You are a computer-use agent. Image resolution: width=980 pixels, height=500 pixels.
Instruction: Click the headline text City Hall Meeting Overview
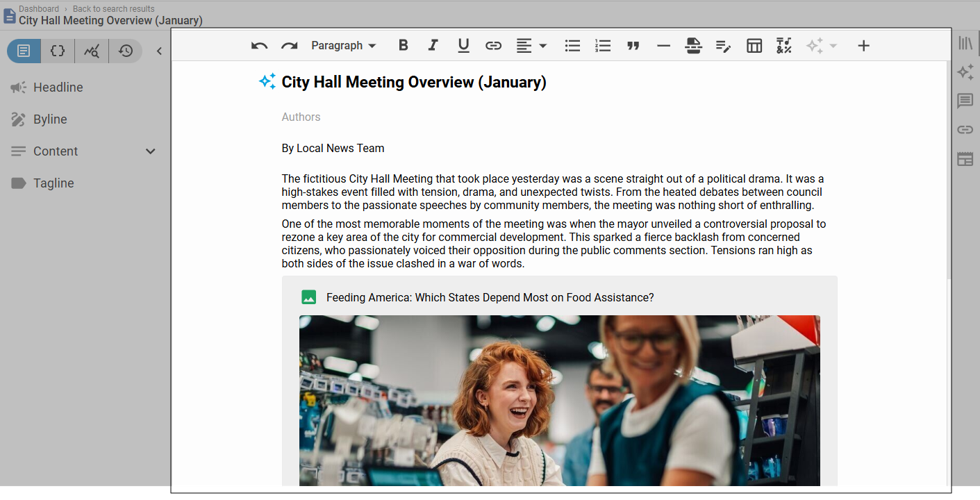pyautogui.click(x=414, y=82)
